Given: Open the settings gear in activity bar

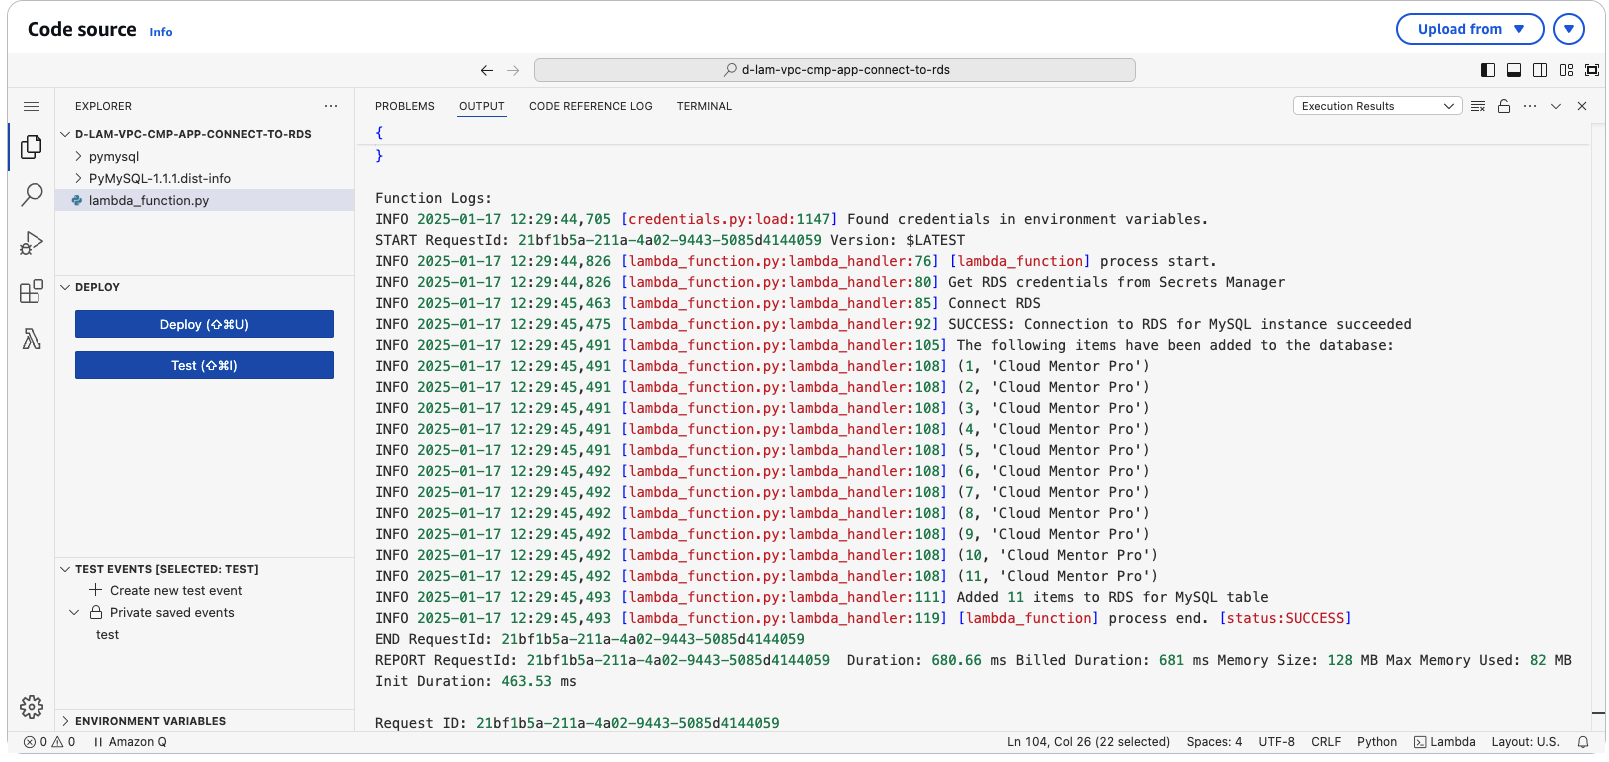Looking at the screenshot, I should (31, 707).
